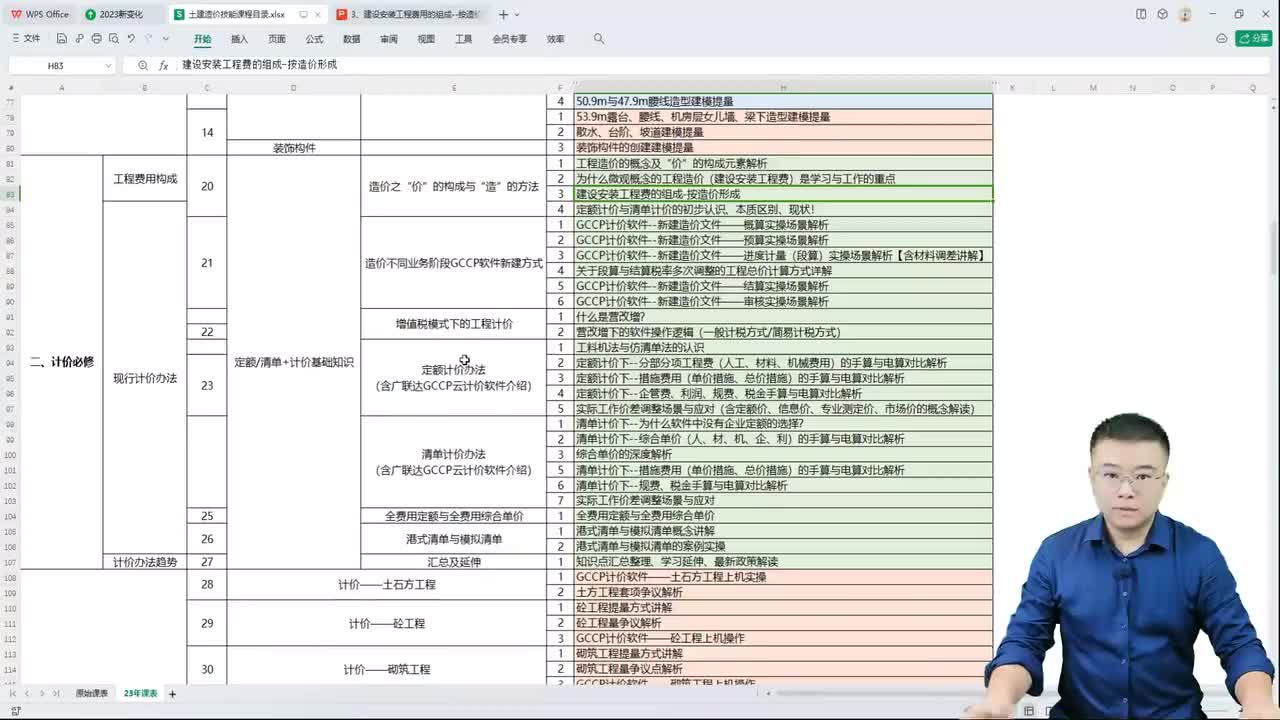Viewport: 1280px width, 720px height.
Task: Click the print icon in quick toolbar
Action: click(x=96, y=39)
